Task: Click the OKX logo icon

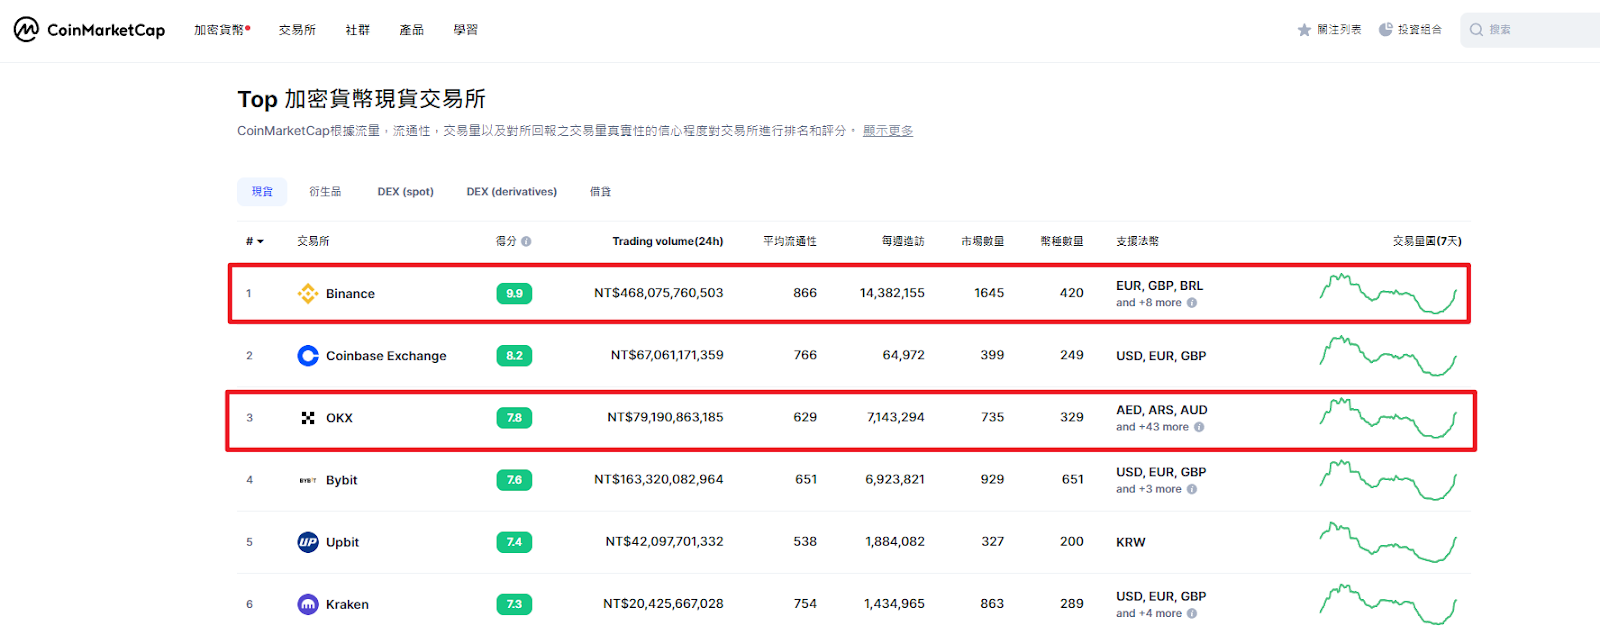Action: tap(308, 418)
